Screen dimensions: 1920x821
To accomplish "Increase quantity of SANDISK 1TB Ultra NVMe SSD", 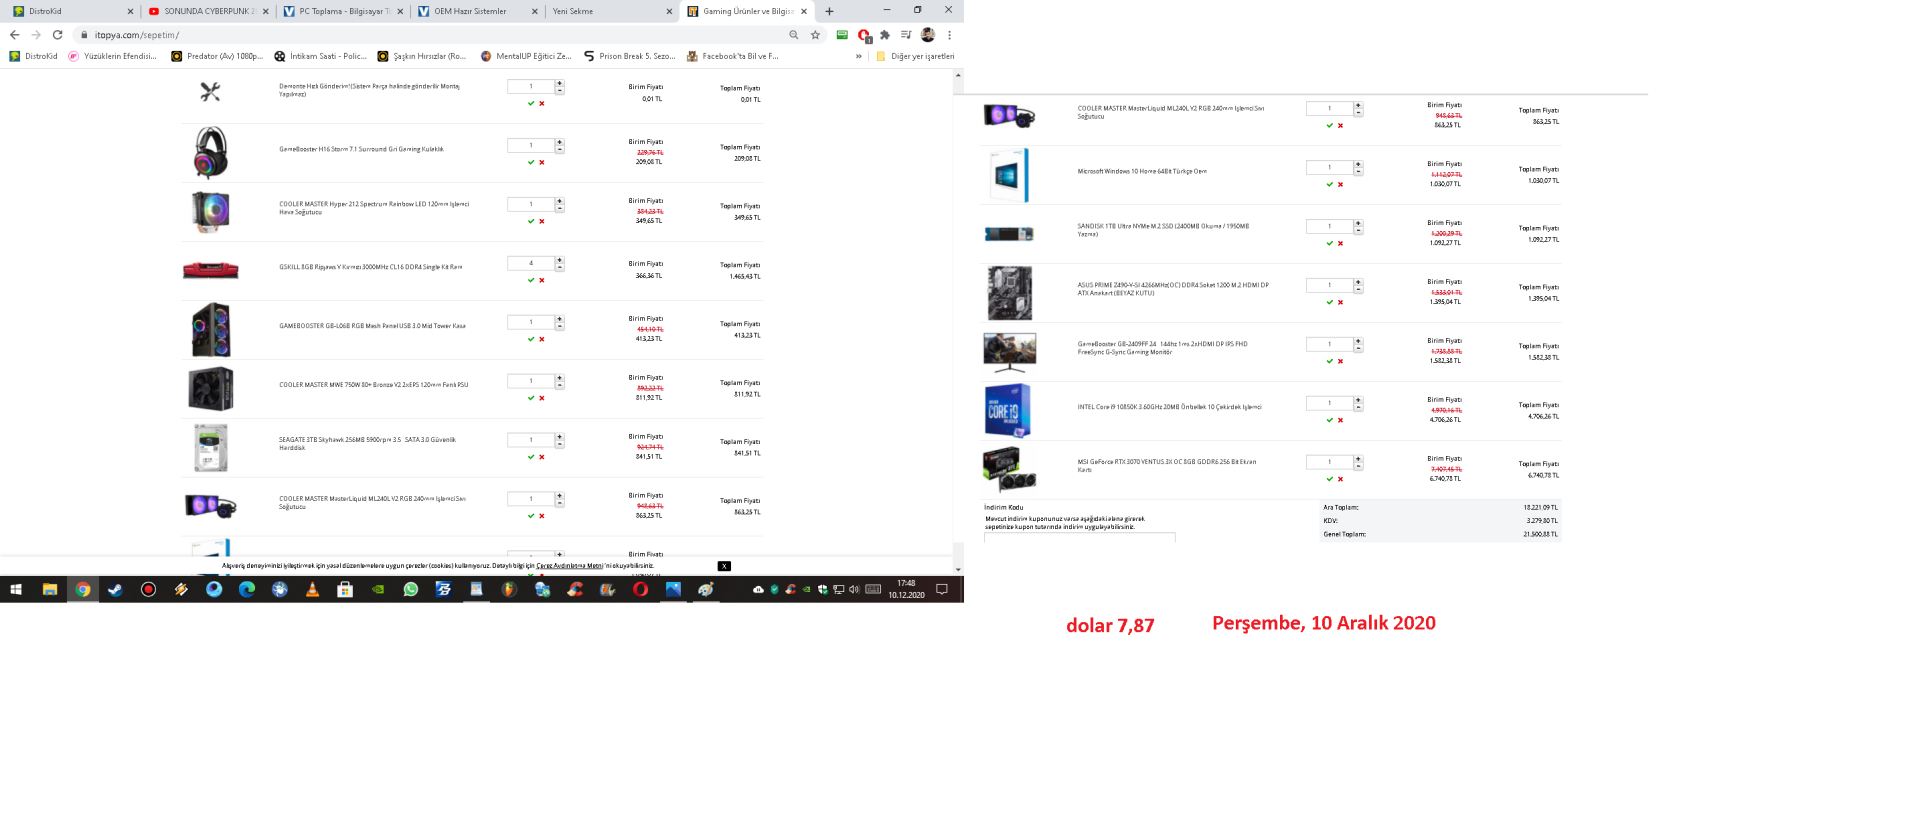I will click(1359, 223).
